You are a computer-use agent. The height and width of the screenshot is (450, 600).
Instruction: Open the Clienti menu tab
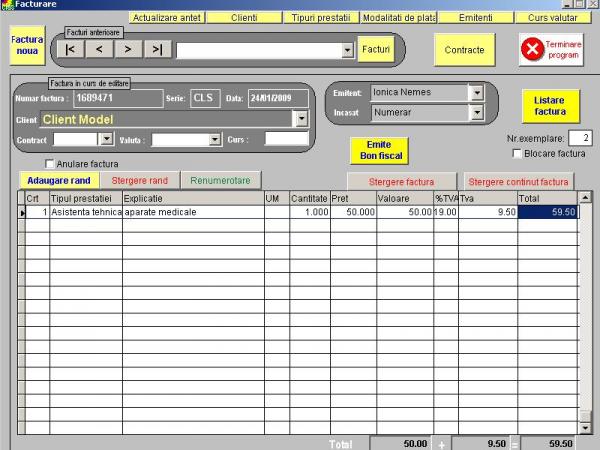[244, 18]
